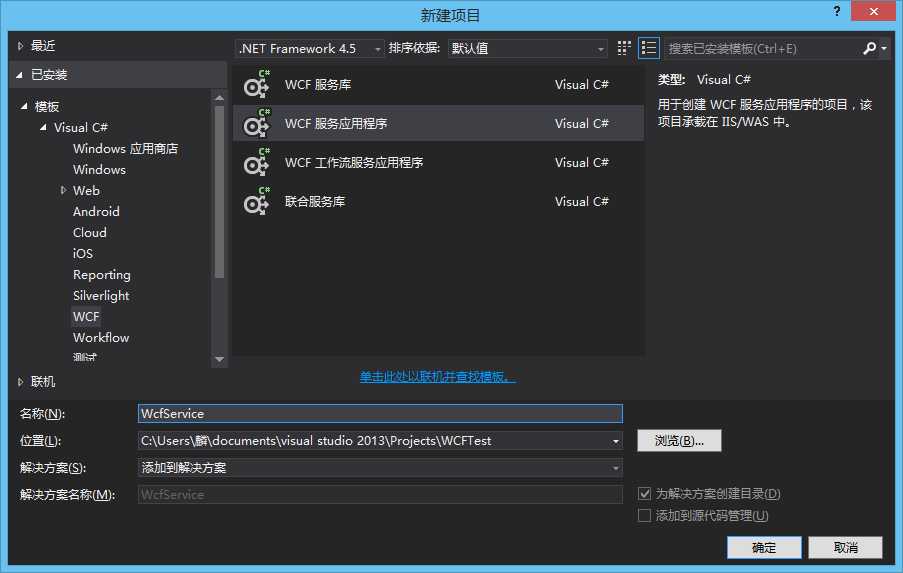
Task: Switch to small icons grid view
Action: click(624, 48)
